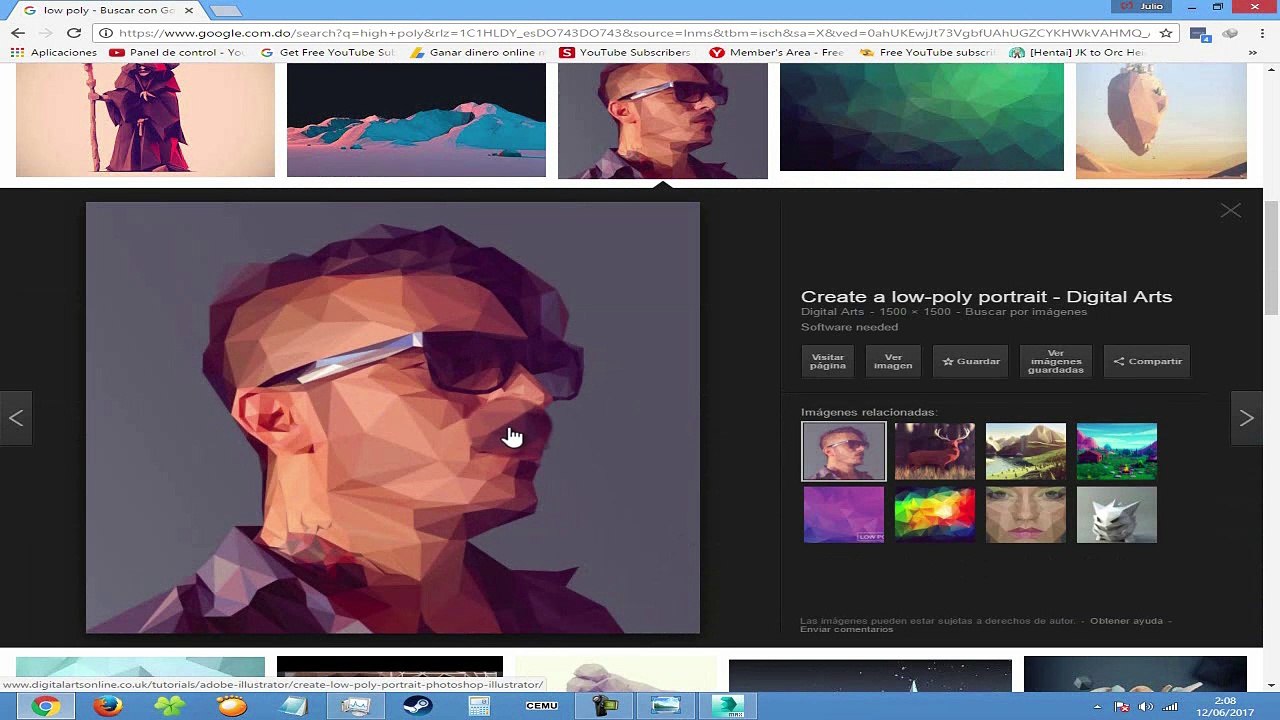Launch Firefox from the taskbar
Screen dimensions: 1280x720
click(x=107, y=706)
